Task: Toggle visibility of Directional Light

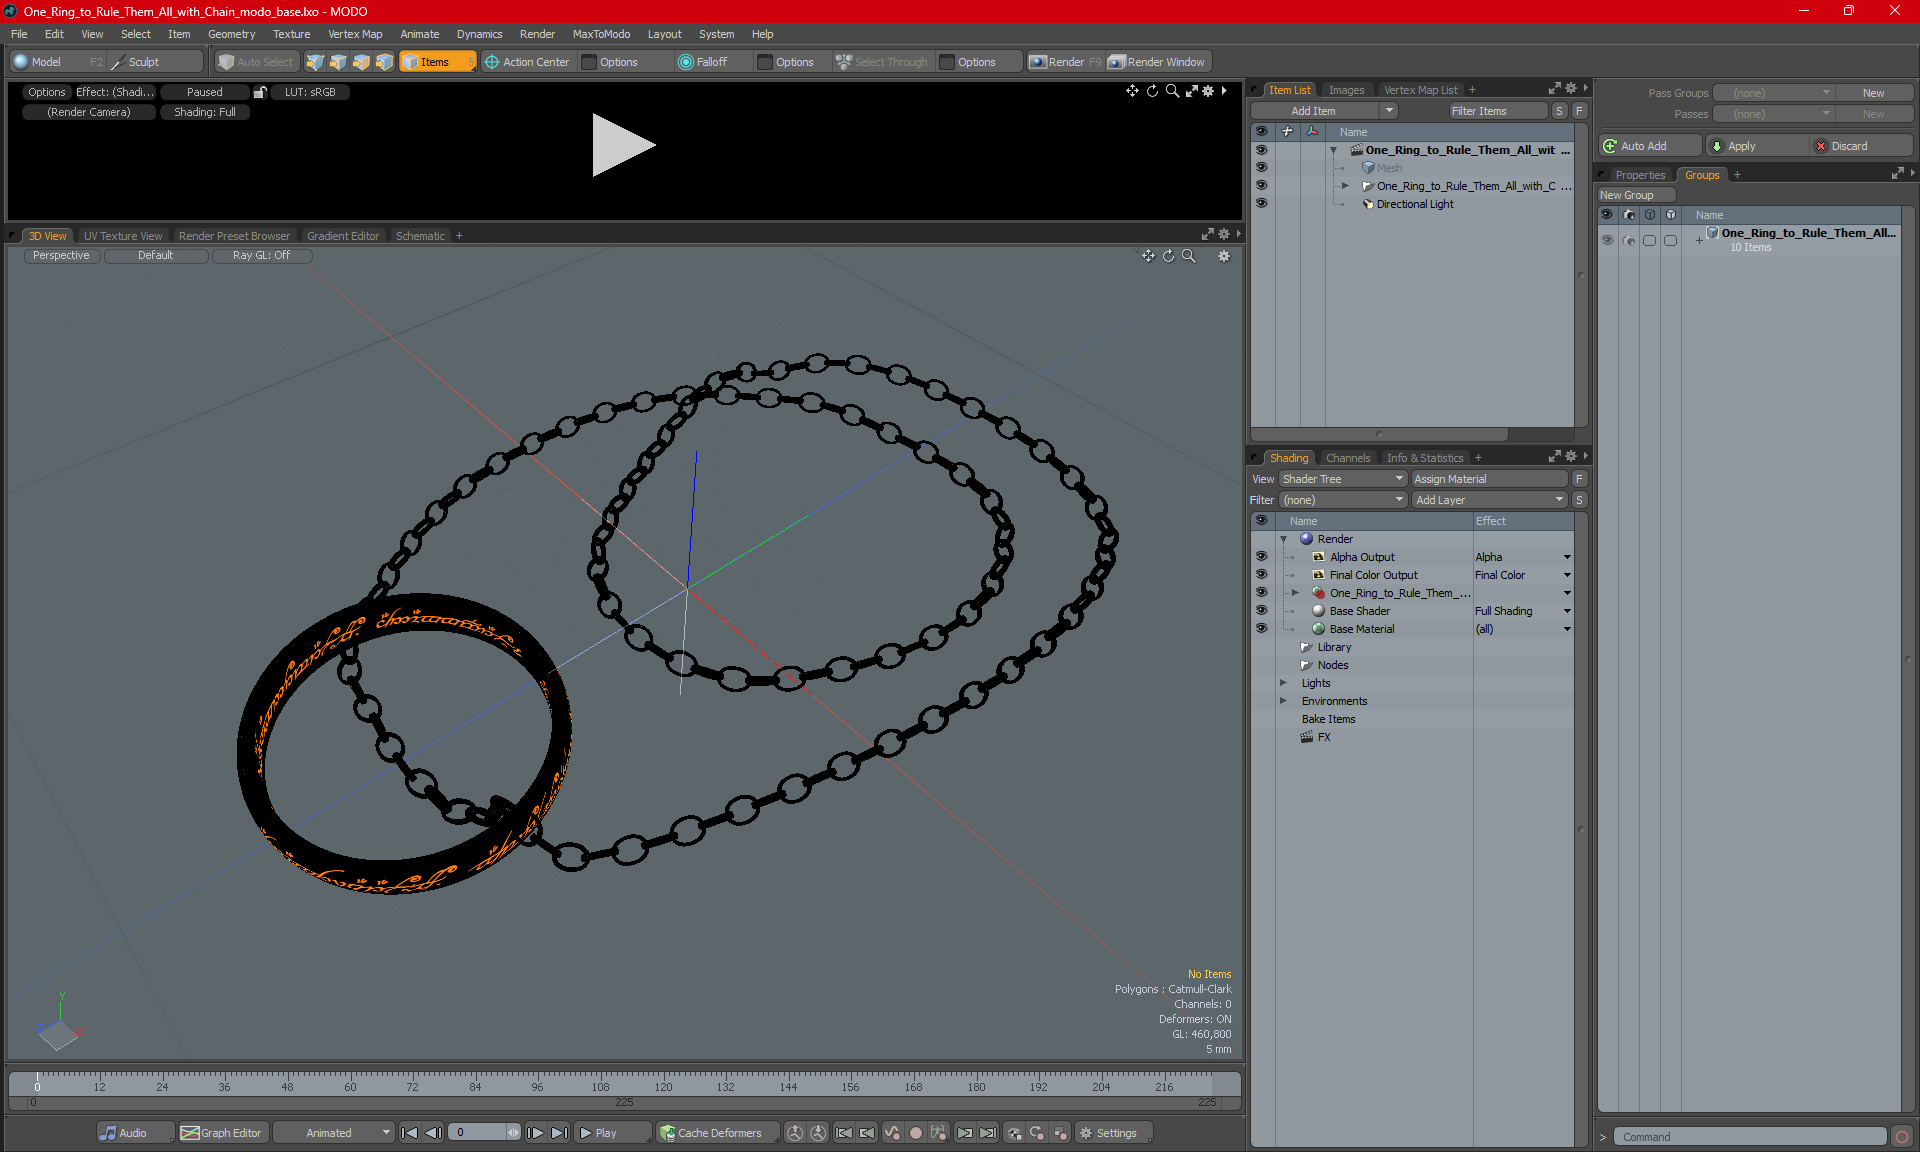Action: [x=1261, y=204]
